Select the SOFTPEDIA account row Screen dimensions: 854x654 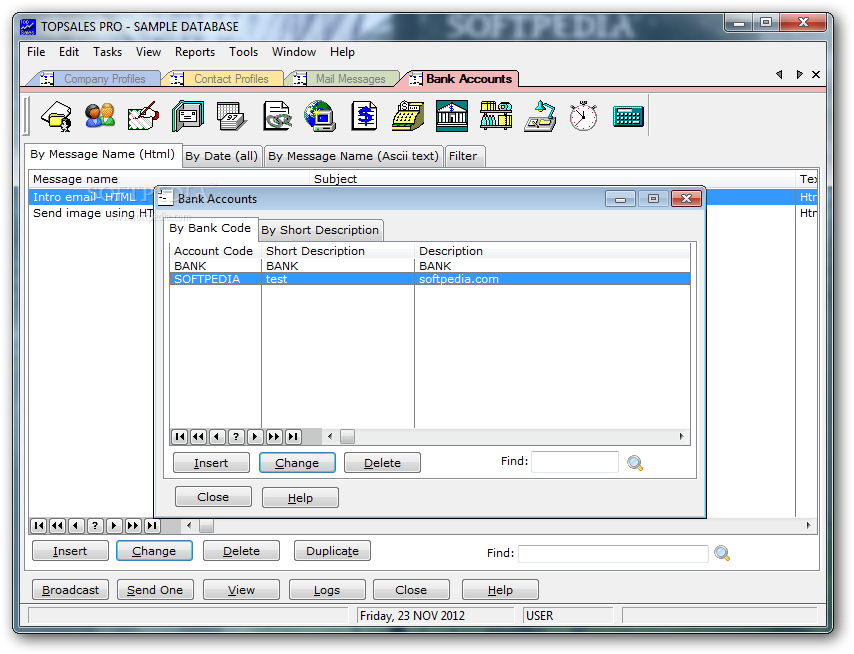tap(430, 279)
